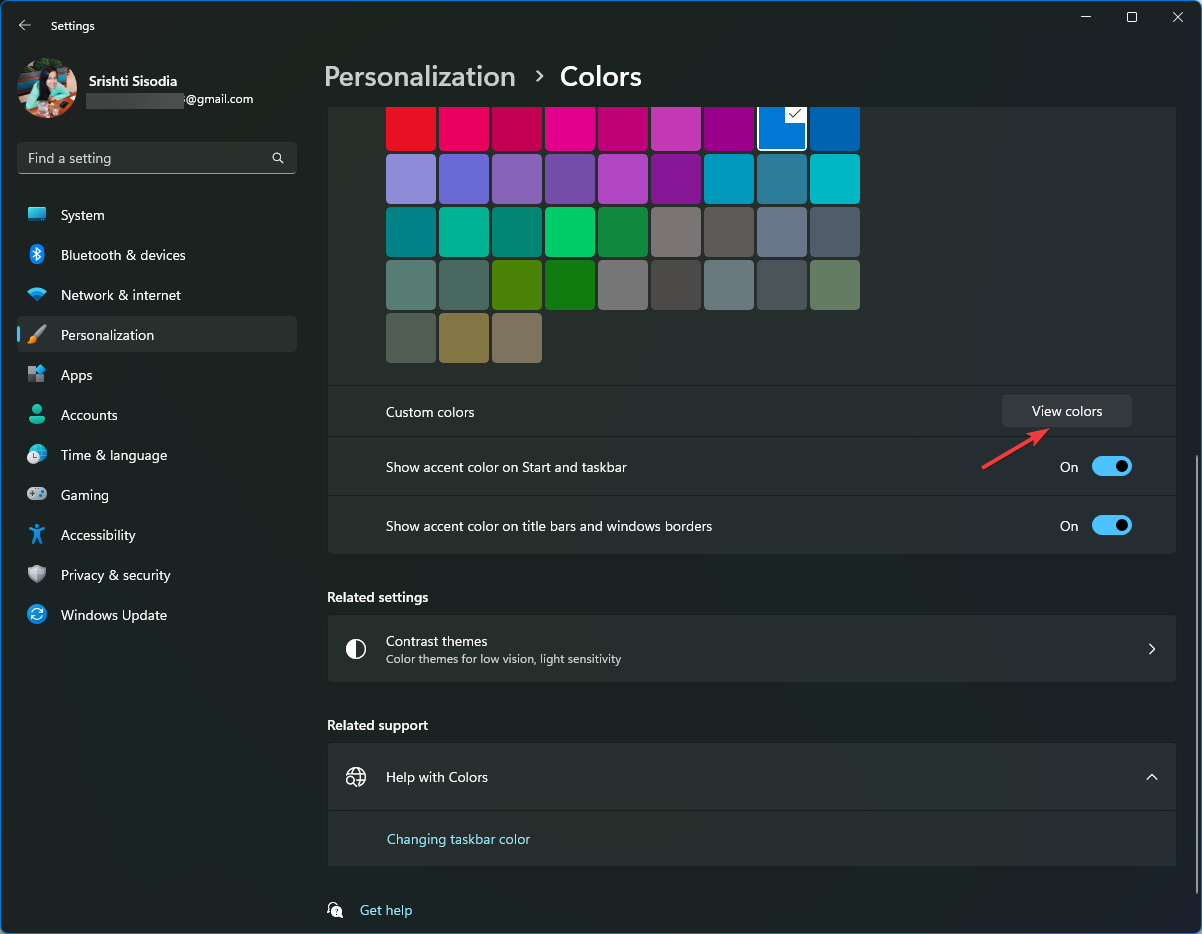
Task: Go to Bluetooth & devices
Action: 157,255
